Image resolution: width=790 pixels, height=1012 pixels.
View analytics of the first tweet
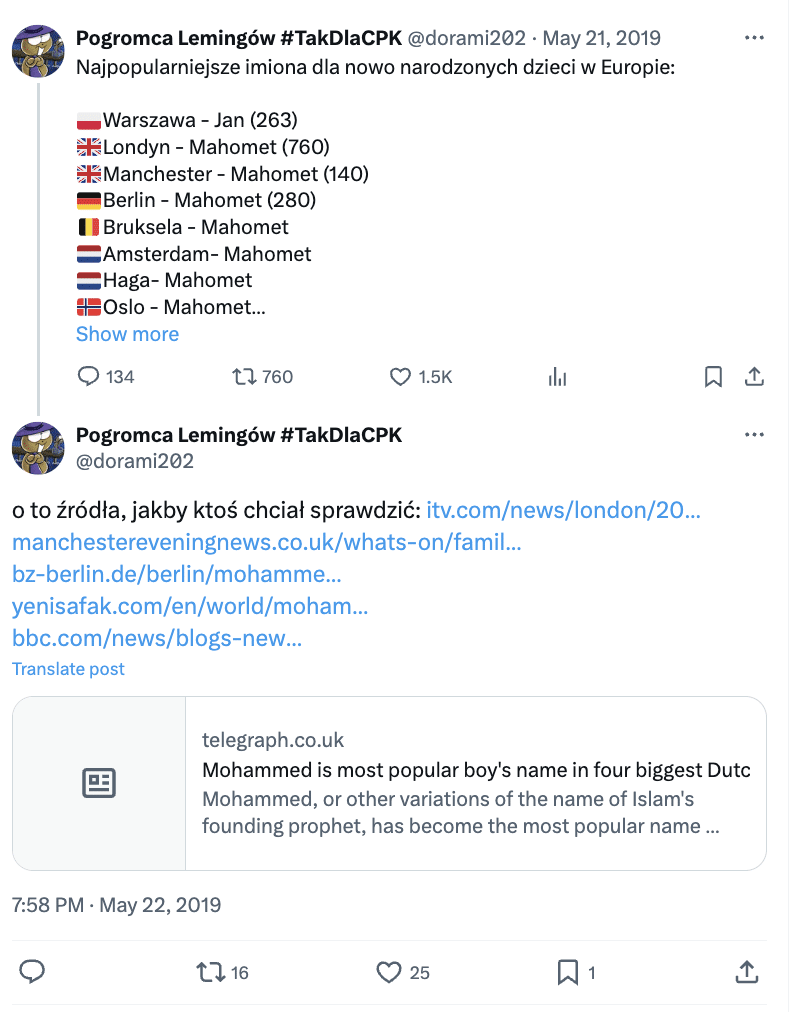click(x=558, y=377)
